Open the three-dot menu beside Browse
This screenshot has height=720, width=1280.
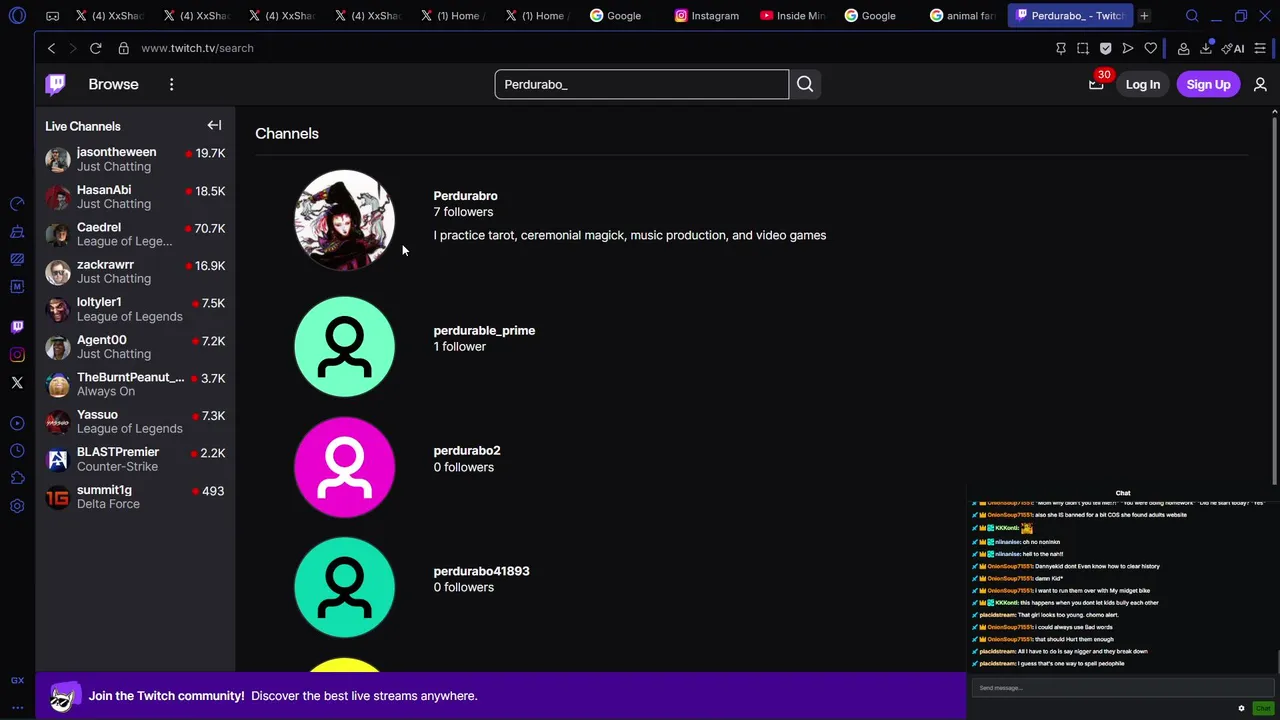click(x=171, y=84)
